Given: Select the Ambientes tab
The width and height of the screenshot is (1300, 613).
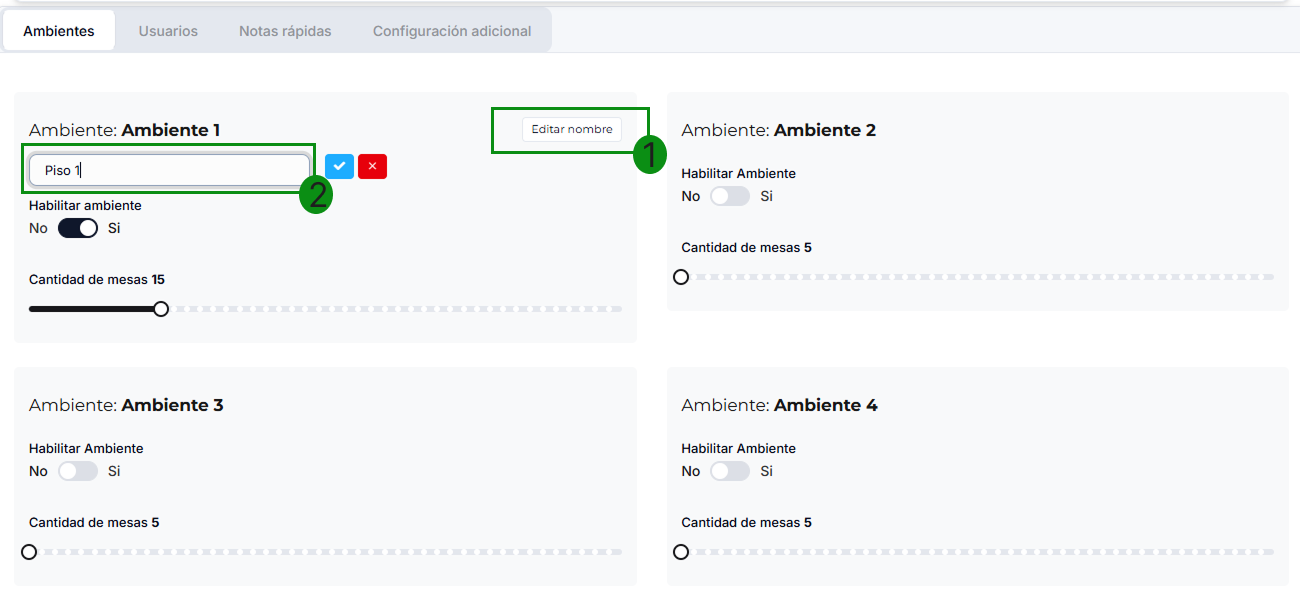Looking at the screenshot, I should pyautogui.click(x=59, y=31).
